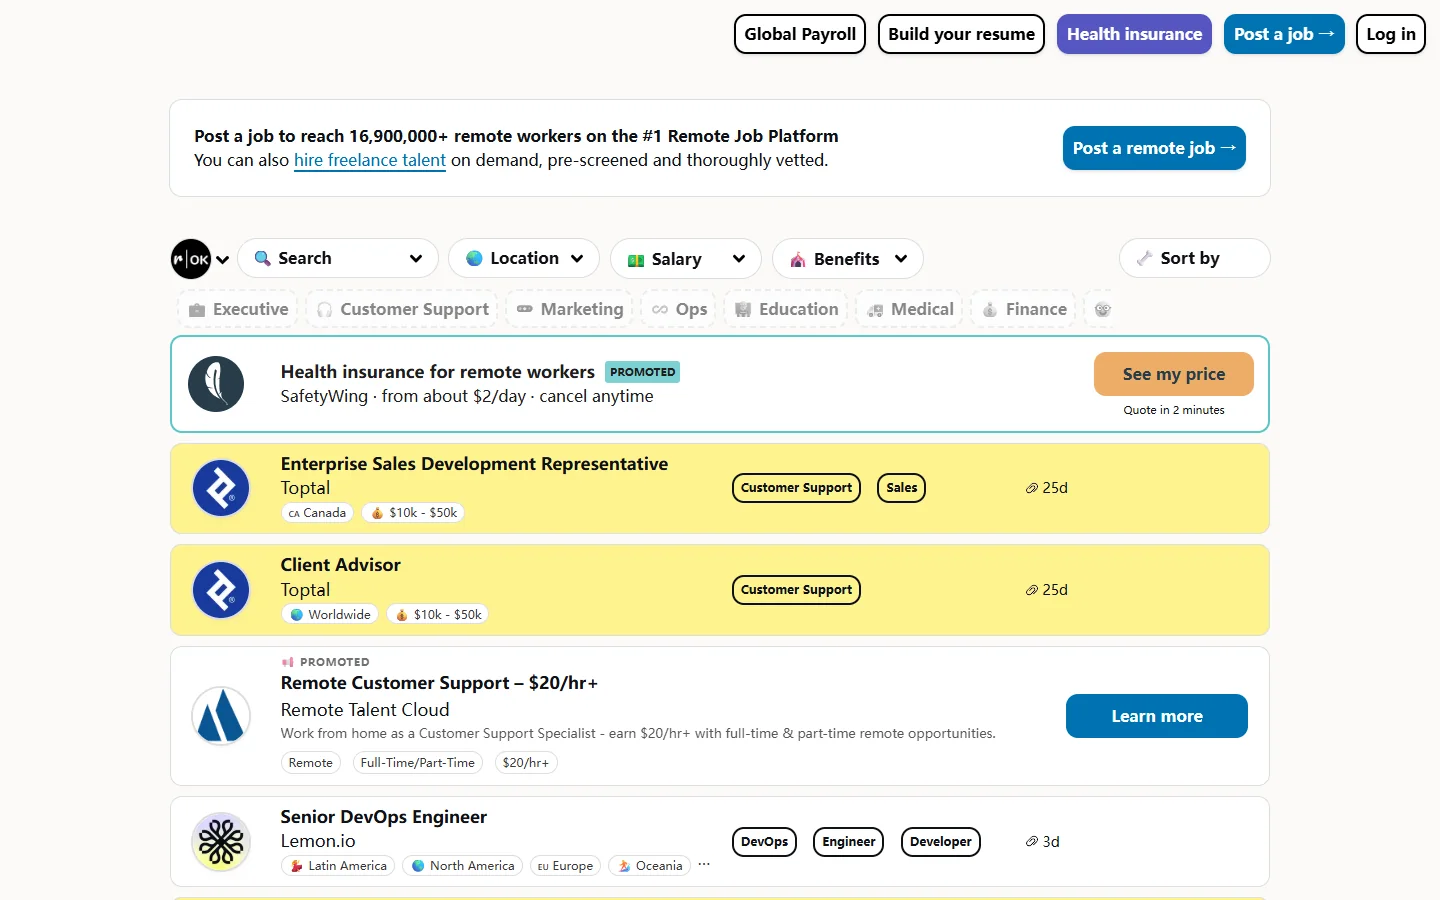Expand more locations ellipsis on Lemon.io row

(704, 865)
